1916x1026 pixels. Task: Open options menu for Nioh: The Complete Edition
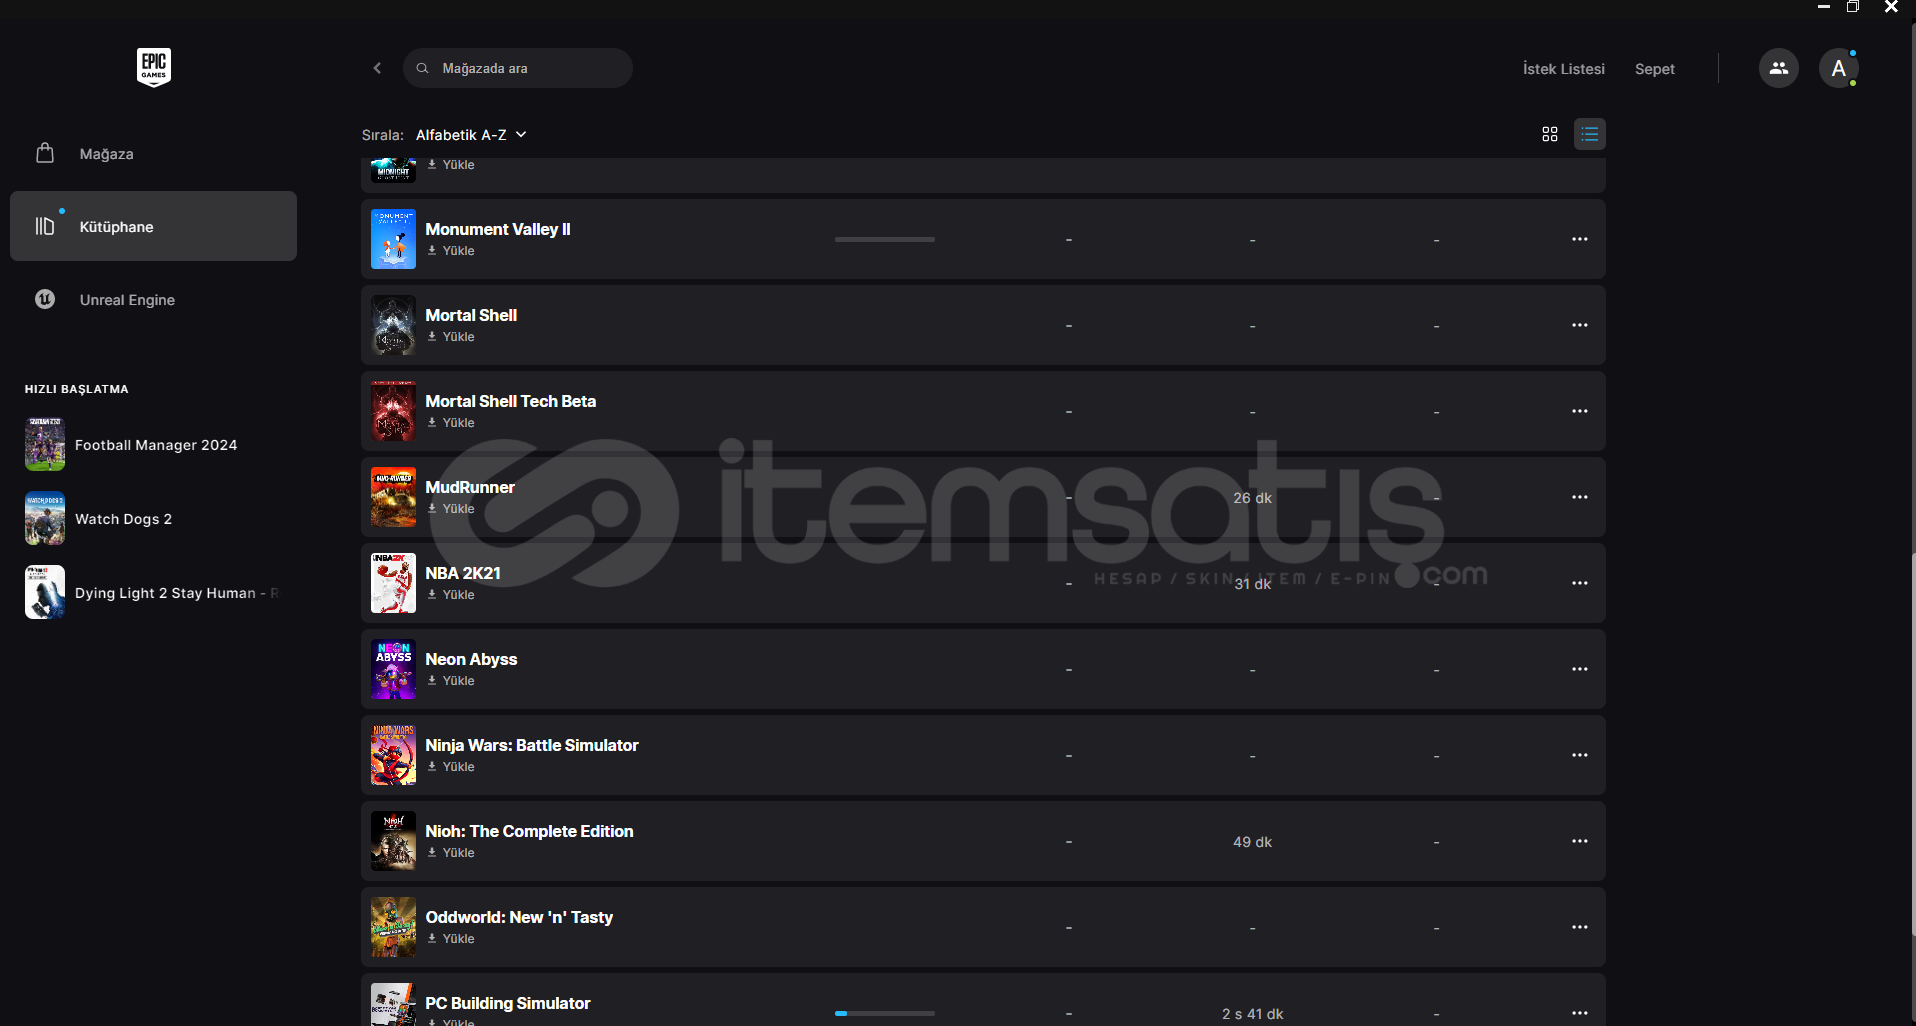point(1580,841)
